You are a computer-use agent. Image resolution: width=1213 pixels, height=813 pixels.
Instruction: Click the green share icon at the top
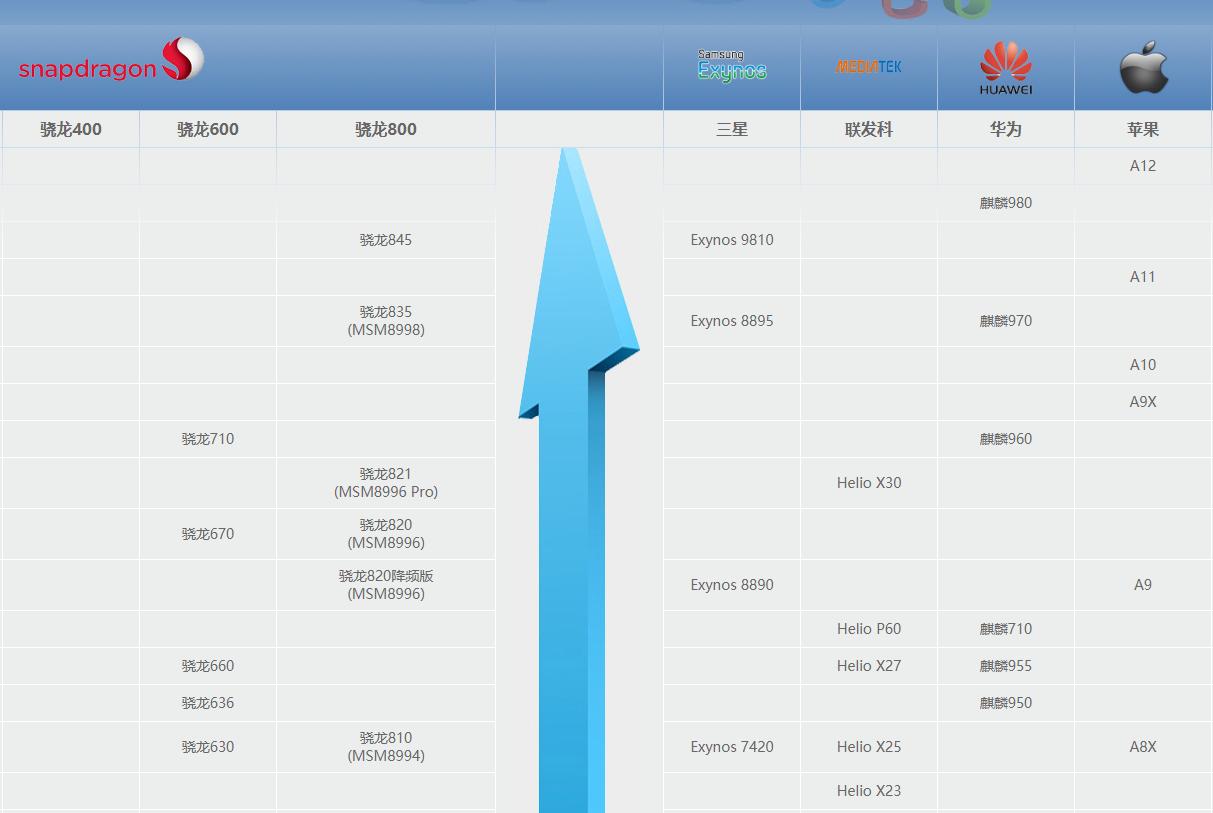click(x=965, y=8)
